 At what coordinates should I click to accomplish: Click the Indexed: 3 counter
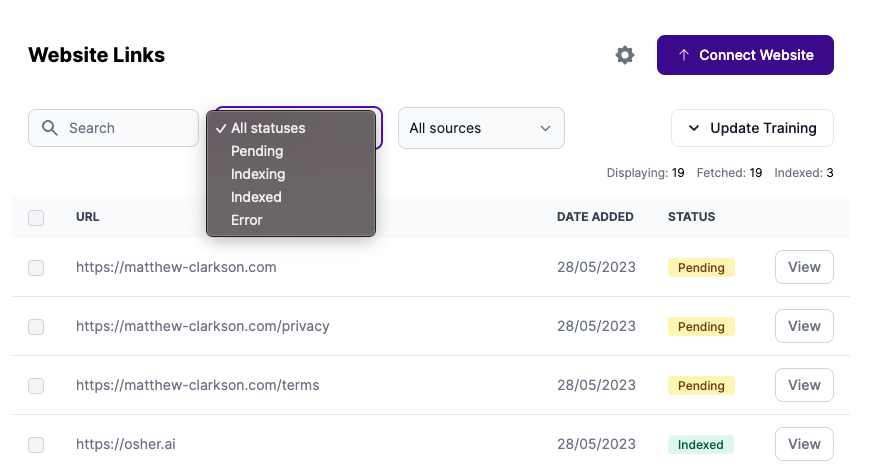[803, 173]
